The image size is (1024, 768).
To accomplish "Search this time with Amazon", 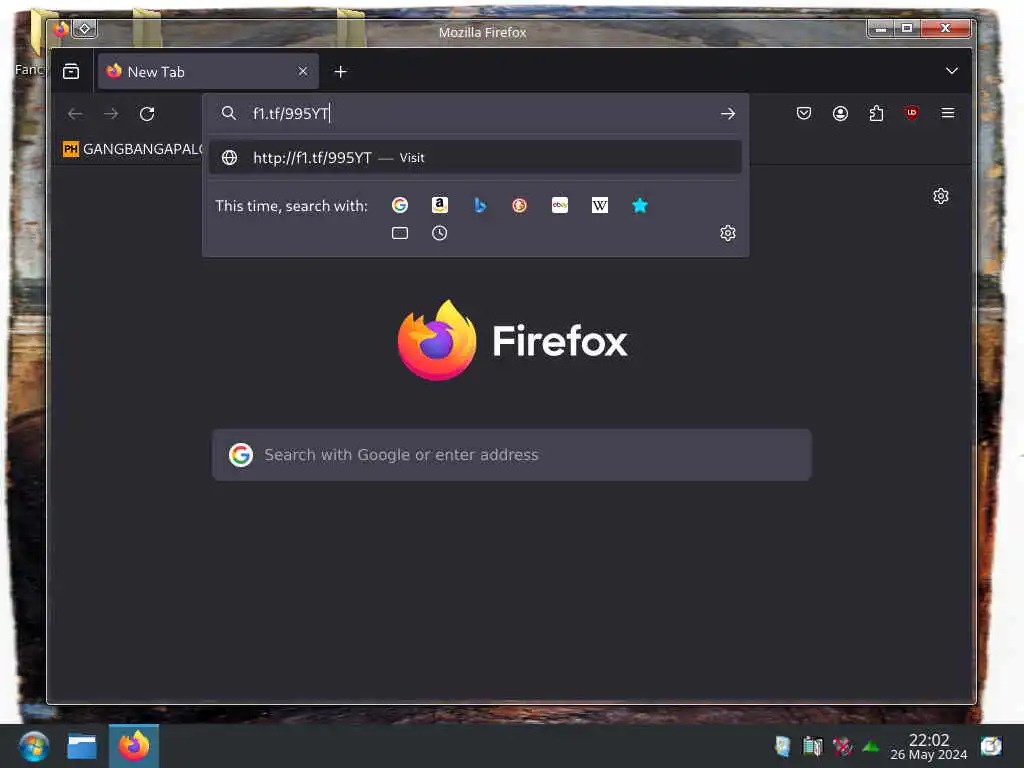I will pyautogui.click(x=440, y=205).
